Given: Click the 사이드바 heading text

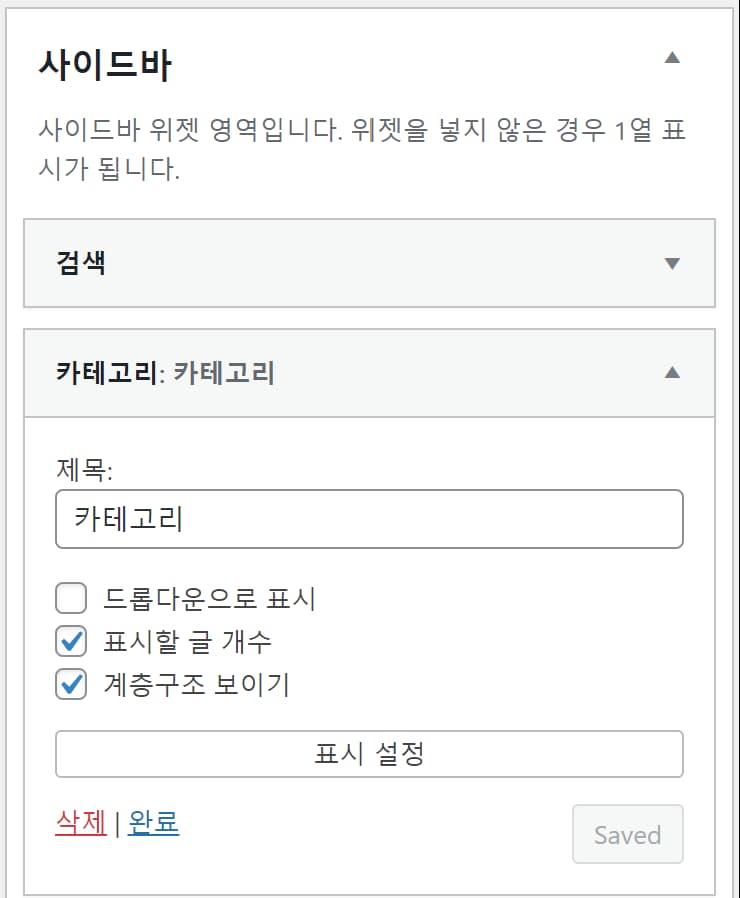Looking at the screenshot, I should tap(105, 64).
